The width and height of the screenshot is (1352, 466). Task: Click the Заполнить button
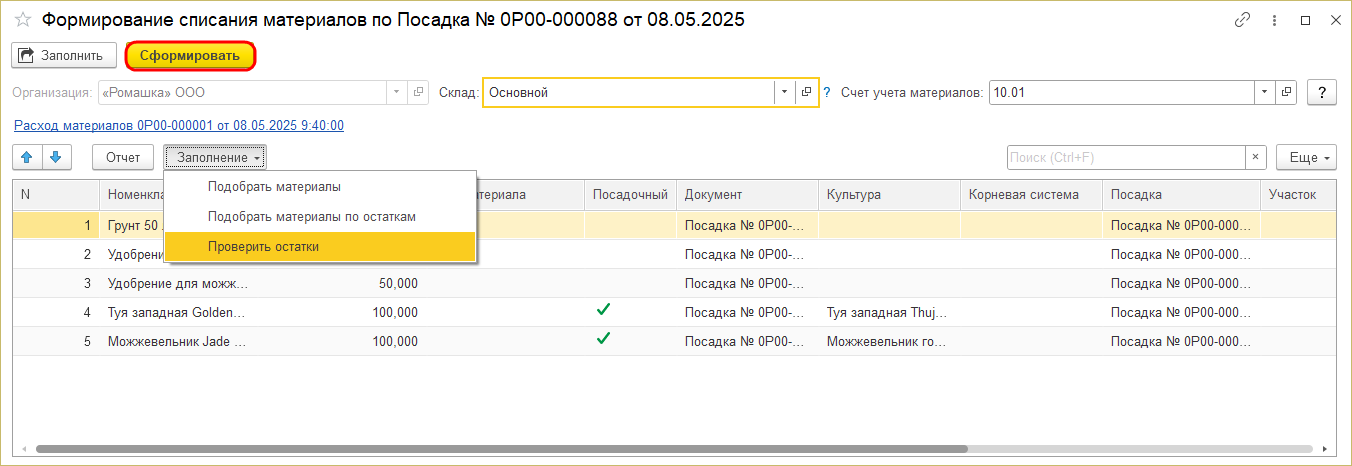64,55
